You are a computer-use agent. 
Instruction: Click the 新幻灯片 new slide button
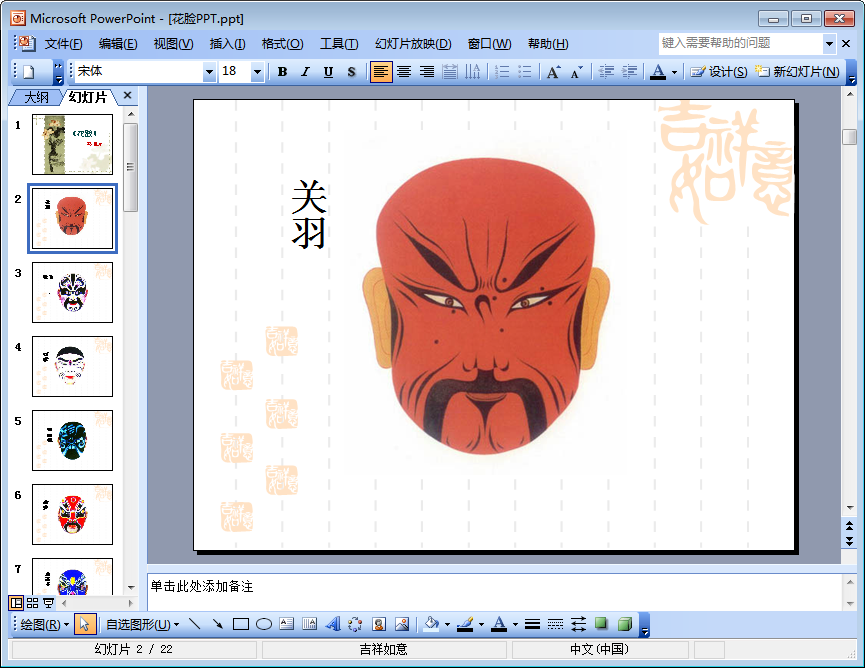[797, 72]
